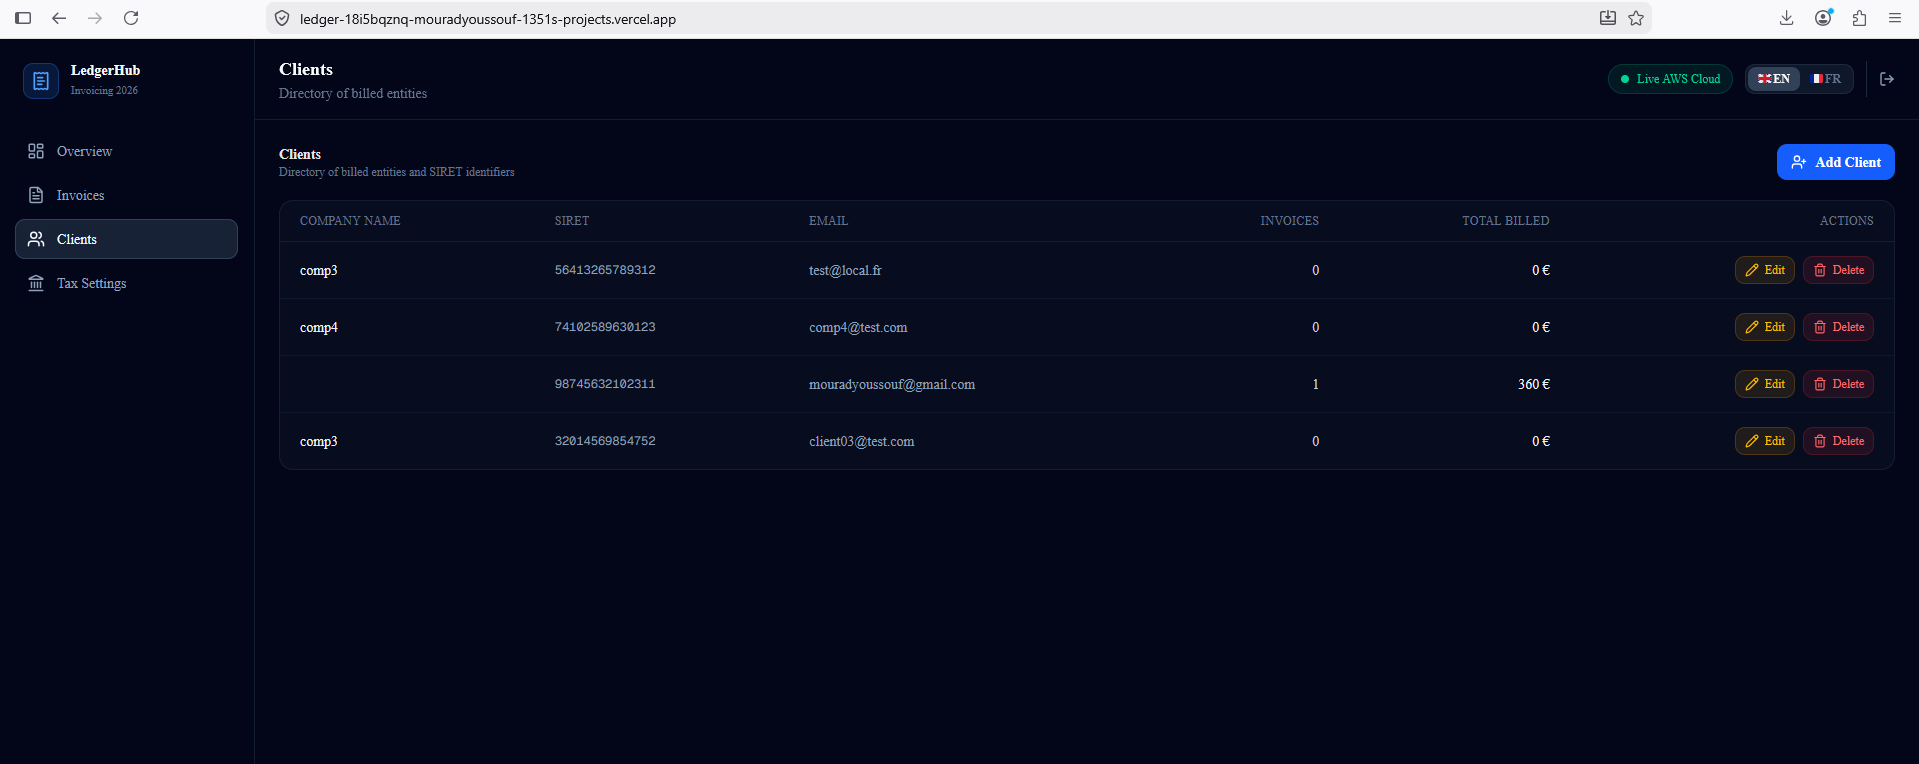Delete the comp4 client

point(1838,327)
